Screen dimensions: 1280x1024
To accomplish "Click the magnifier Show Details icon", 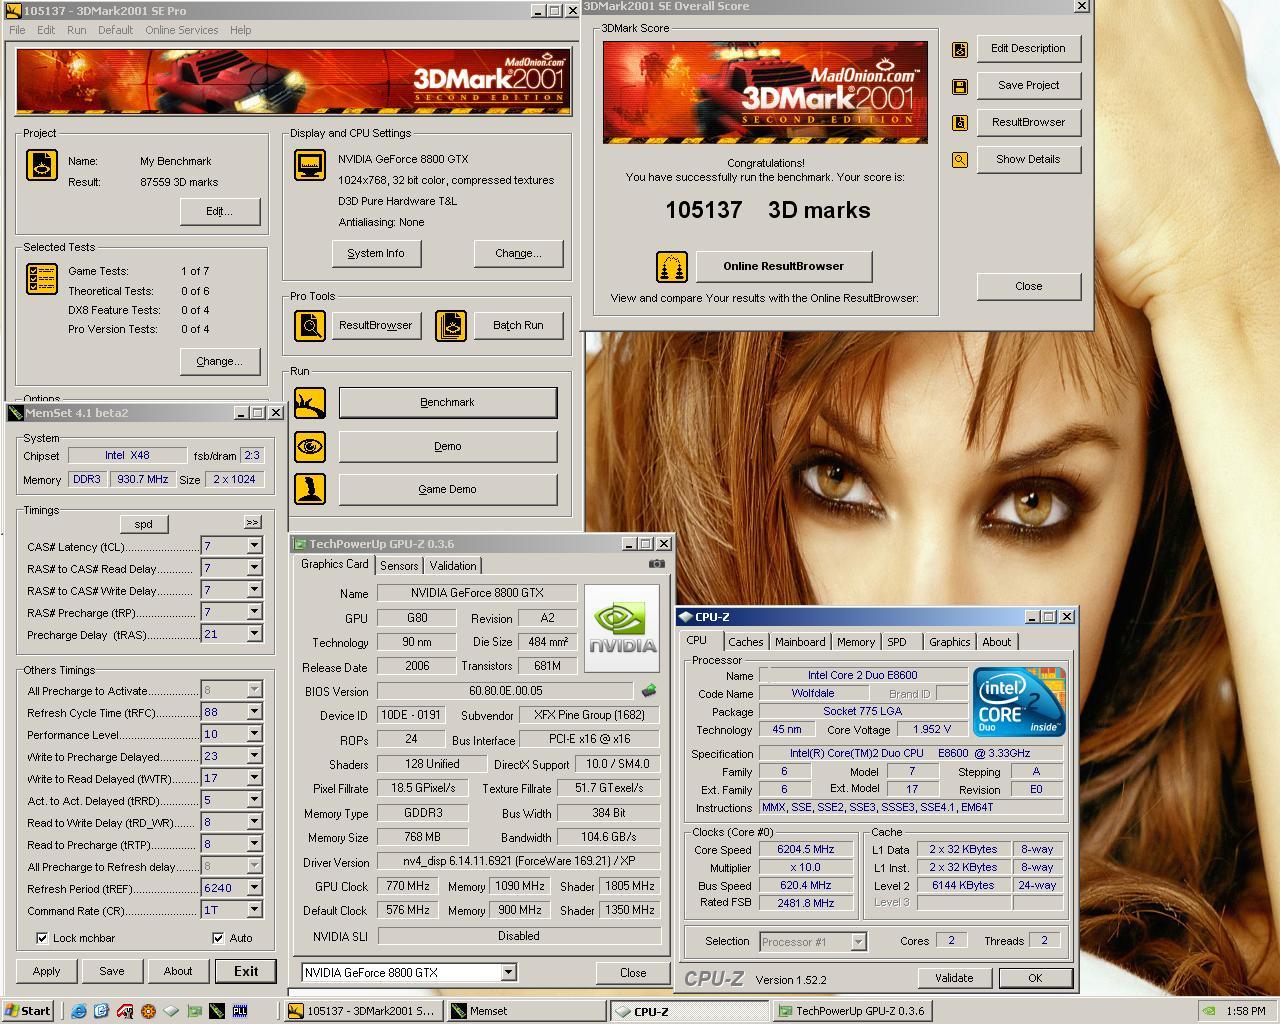I will click(x=960, y=160).
